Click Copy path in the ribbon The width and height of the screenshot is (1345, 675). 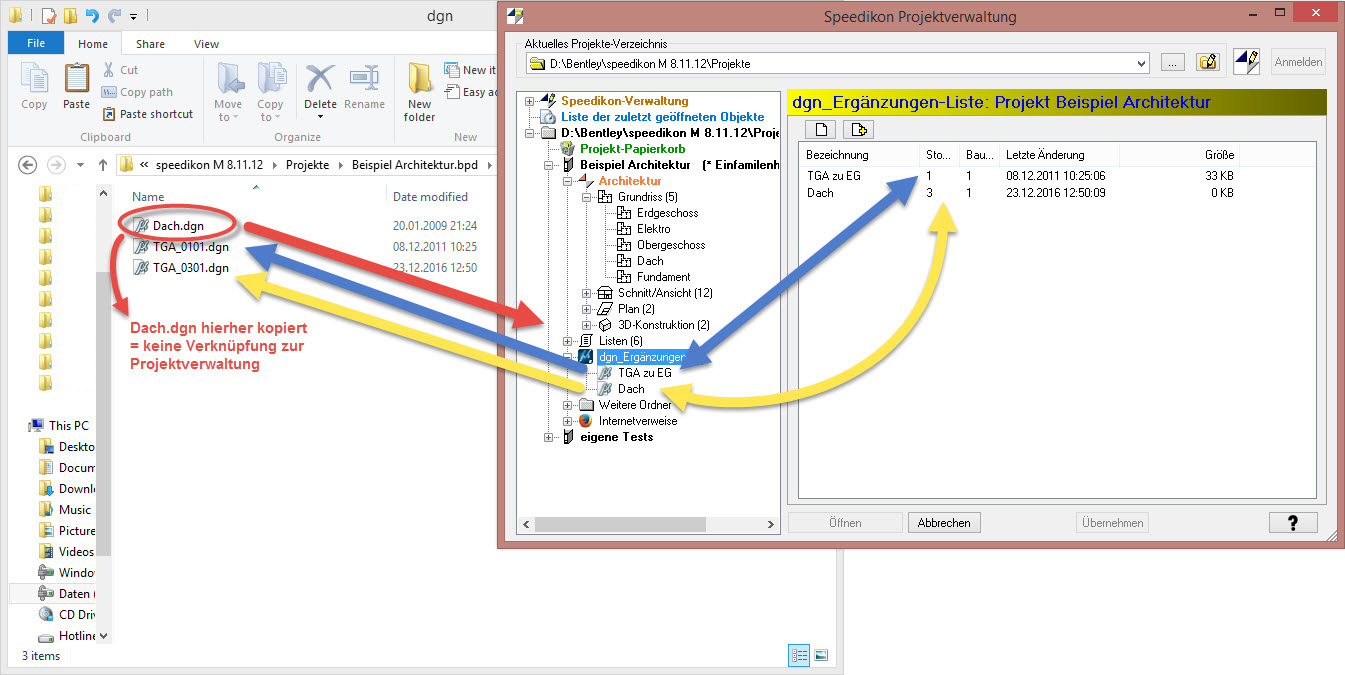136,92
